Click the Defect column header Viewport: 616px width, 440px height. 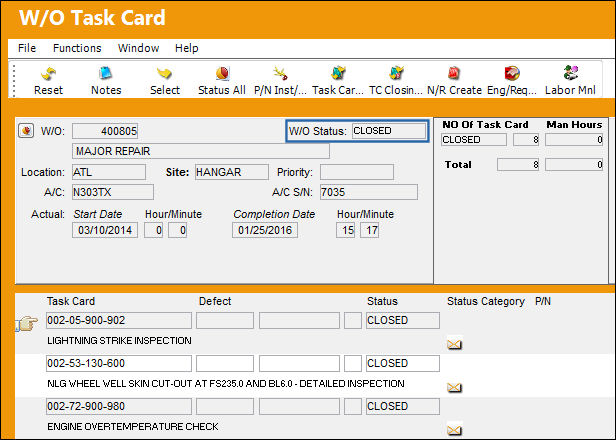click(x=215, y=301)
